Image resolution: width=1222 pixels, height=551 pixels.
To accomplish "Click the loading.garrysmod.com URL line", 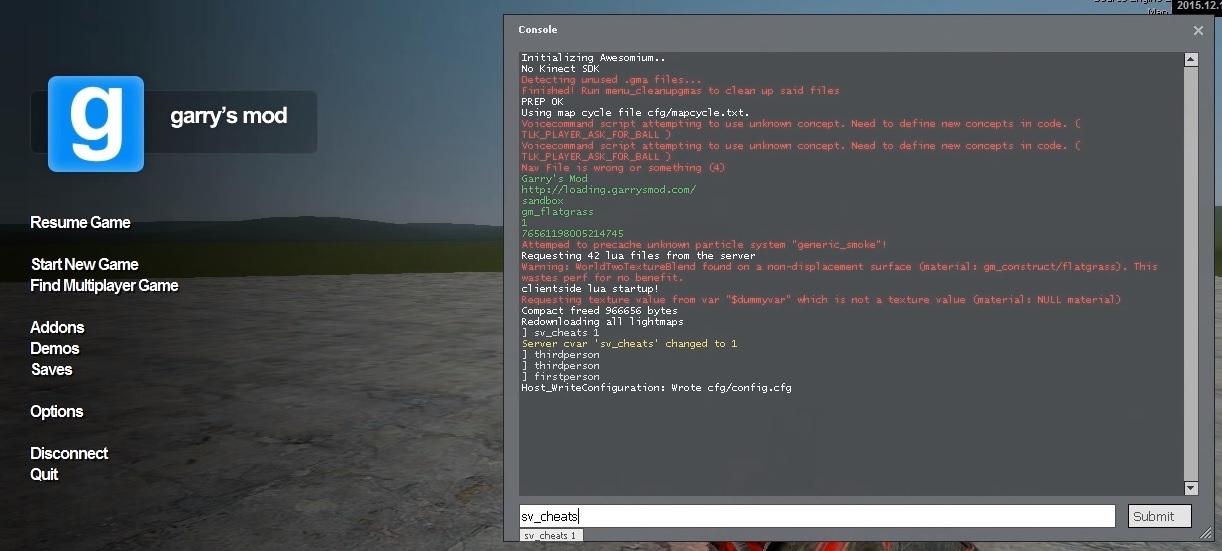I will point(608,190).
